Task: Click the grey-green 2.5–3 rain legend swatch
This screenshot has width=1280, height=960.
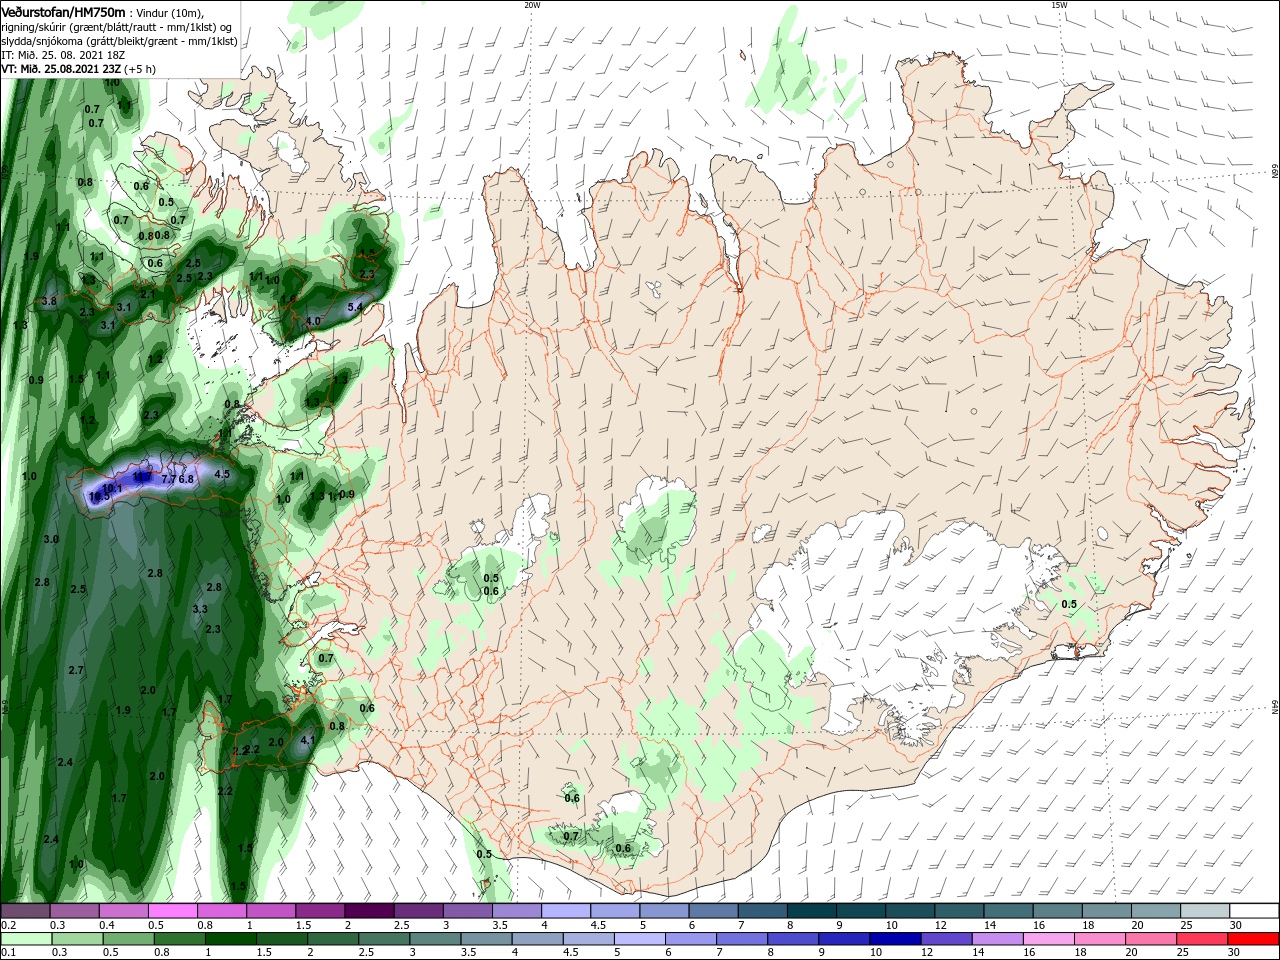Action: click(x=383, y=939)
